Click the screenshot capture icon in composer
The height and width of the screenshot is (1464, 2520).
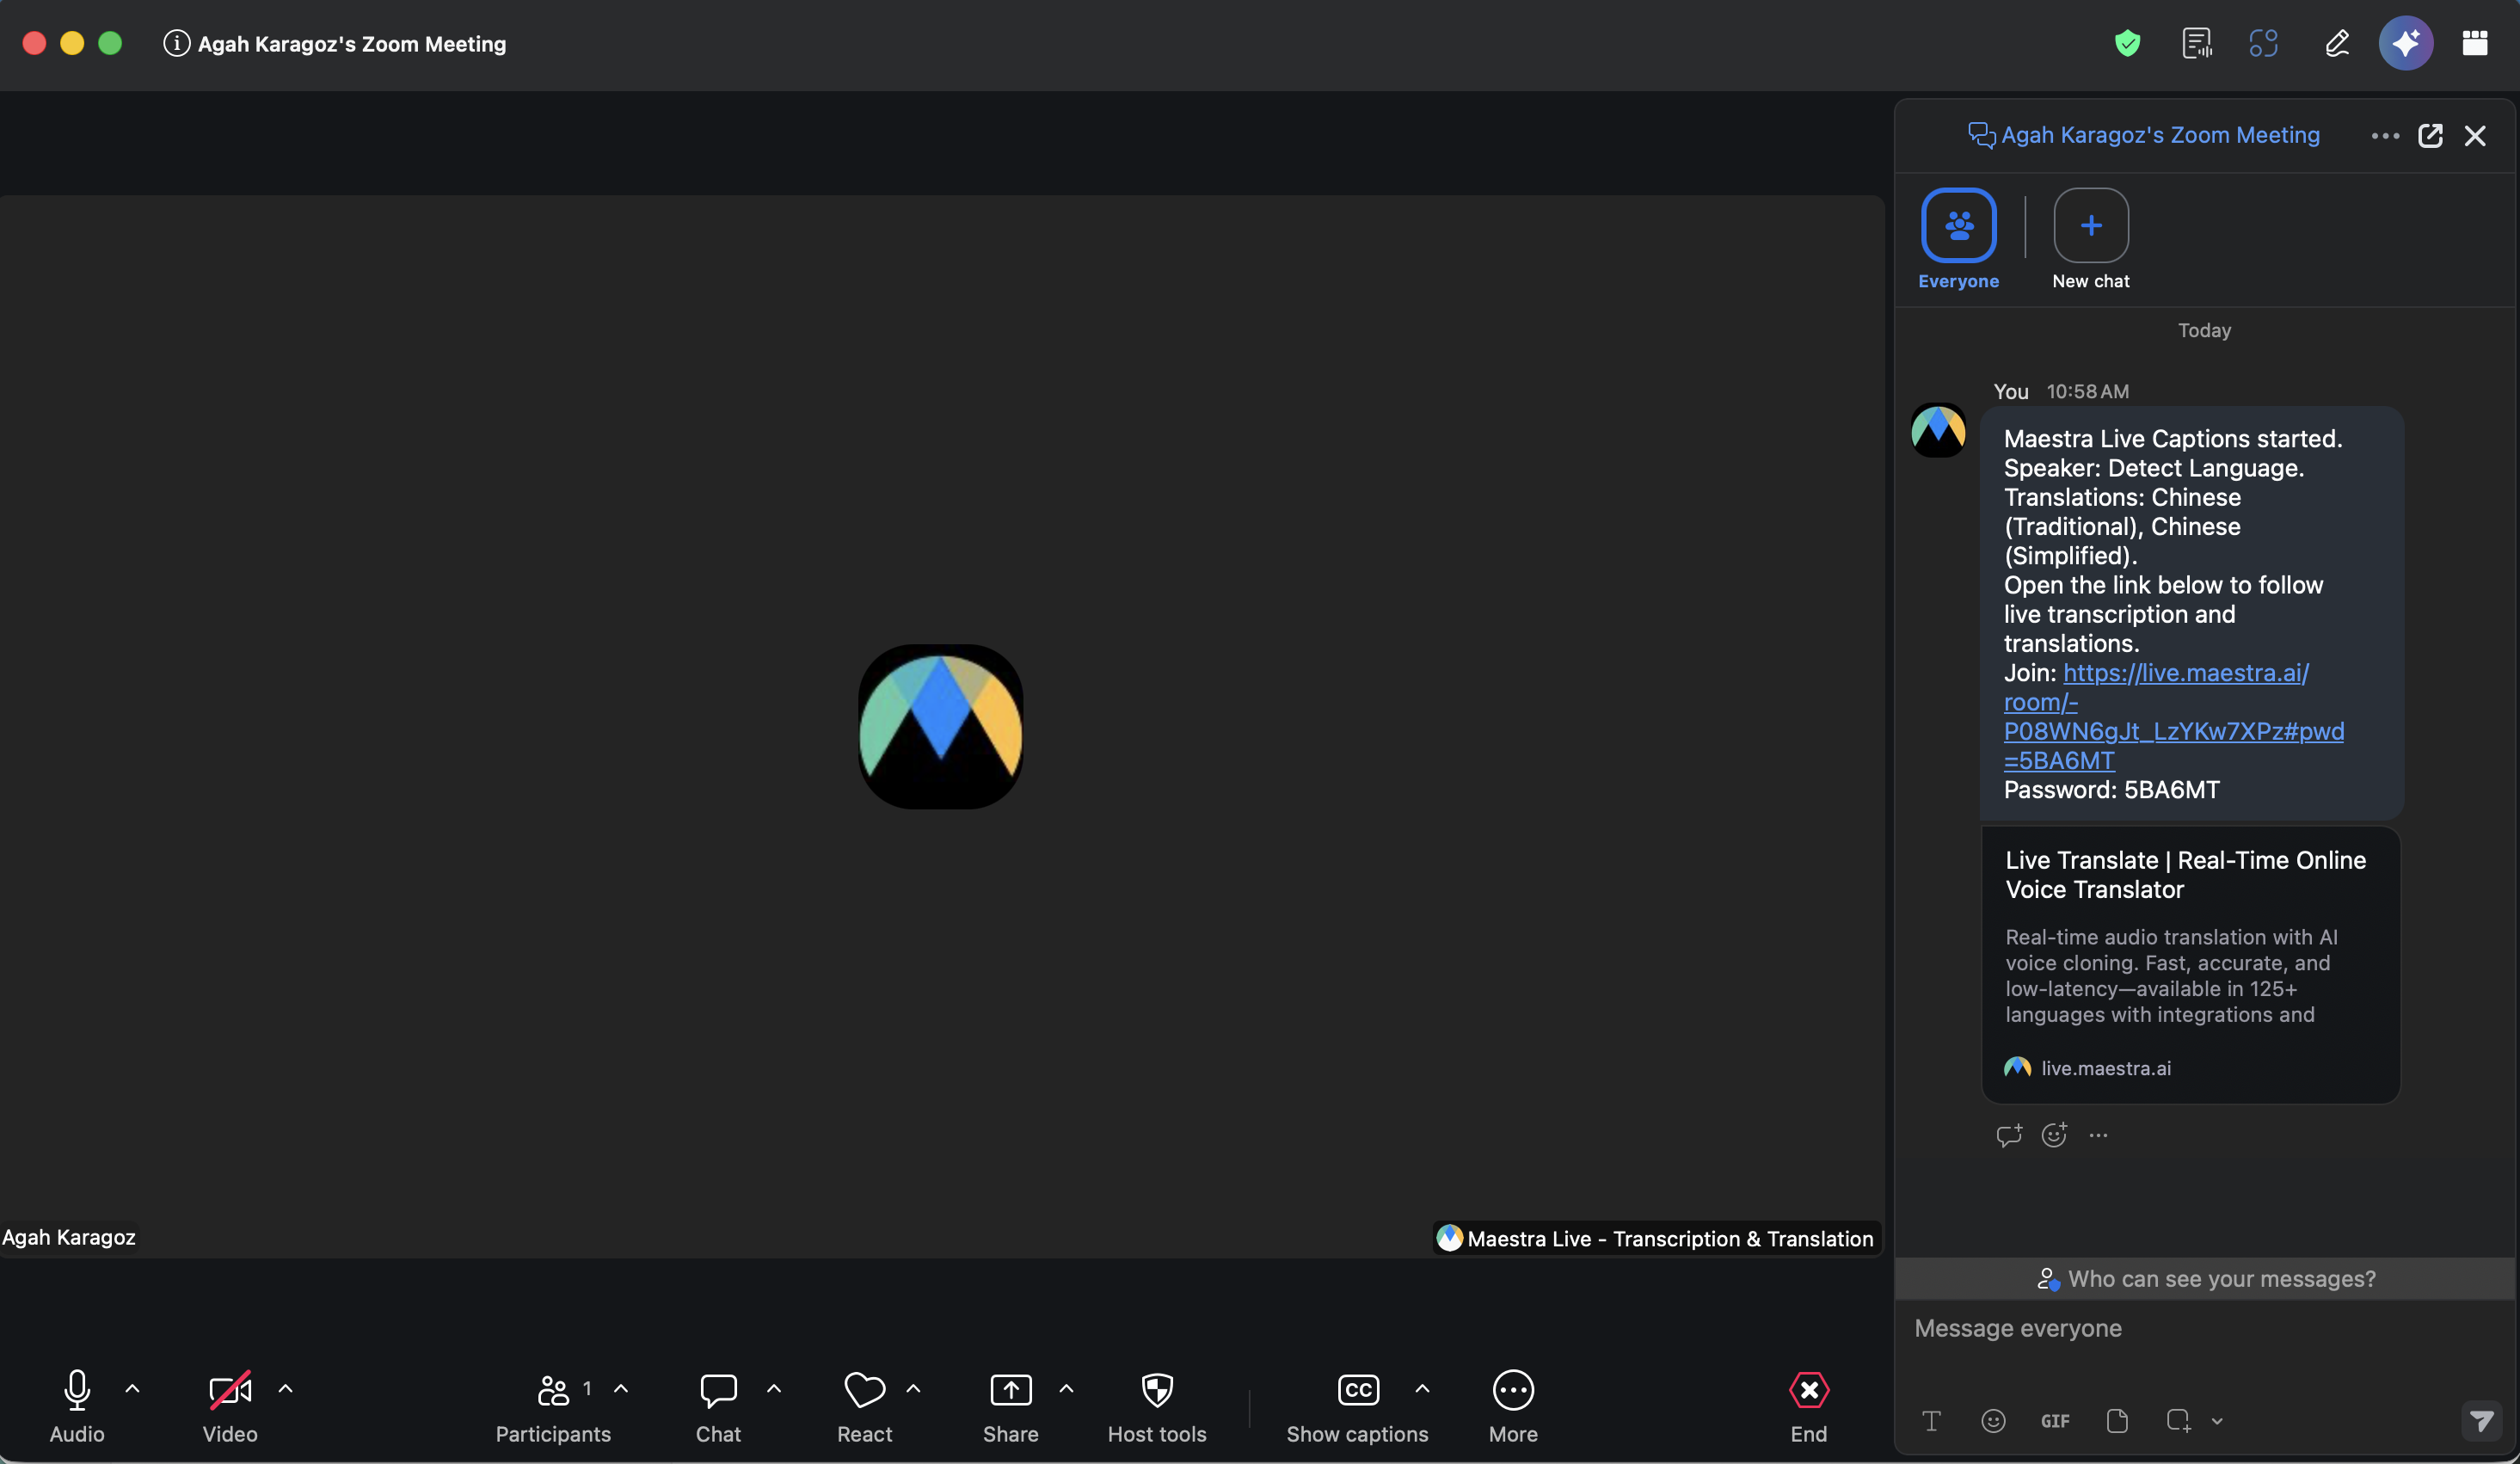click(x=2178, y=1420)
